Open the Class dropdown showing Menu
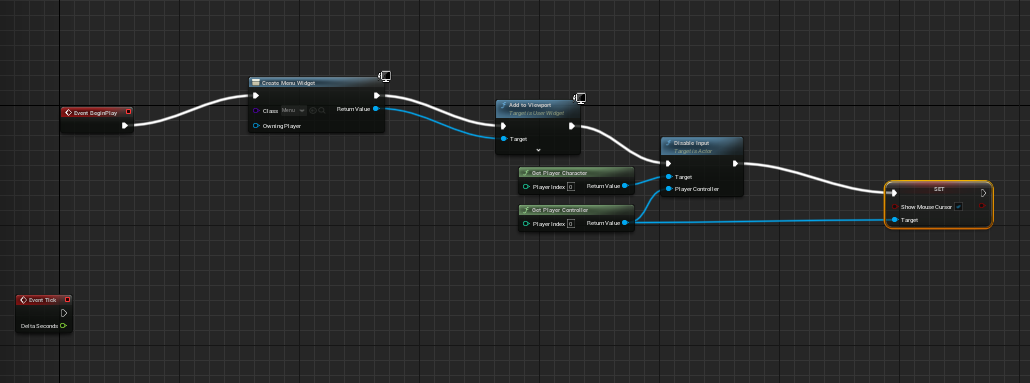Screen dimensions: 1030x383 [293, 110]
